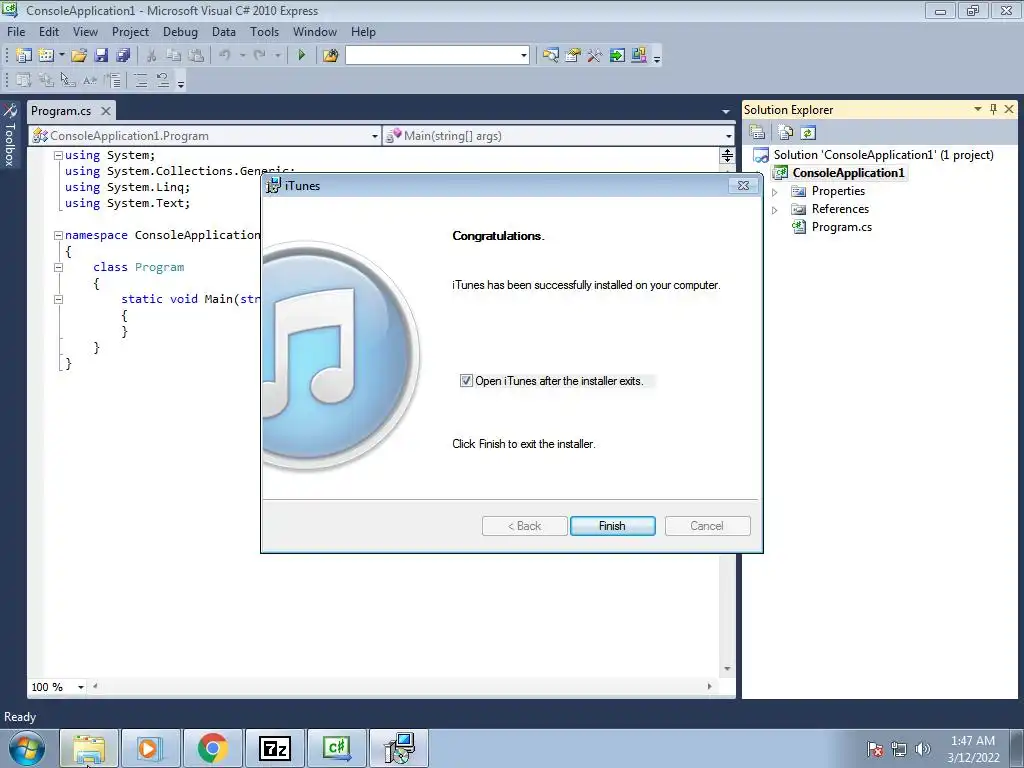Open the Main(string[] args) members dropdown
Viewport: 1024px width, 768px height.
click(729, 136)
